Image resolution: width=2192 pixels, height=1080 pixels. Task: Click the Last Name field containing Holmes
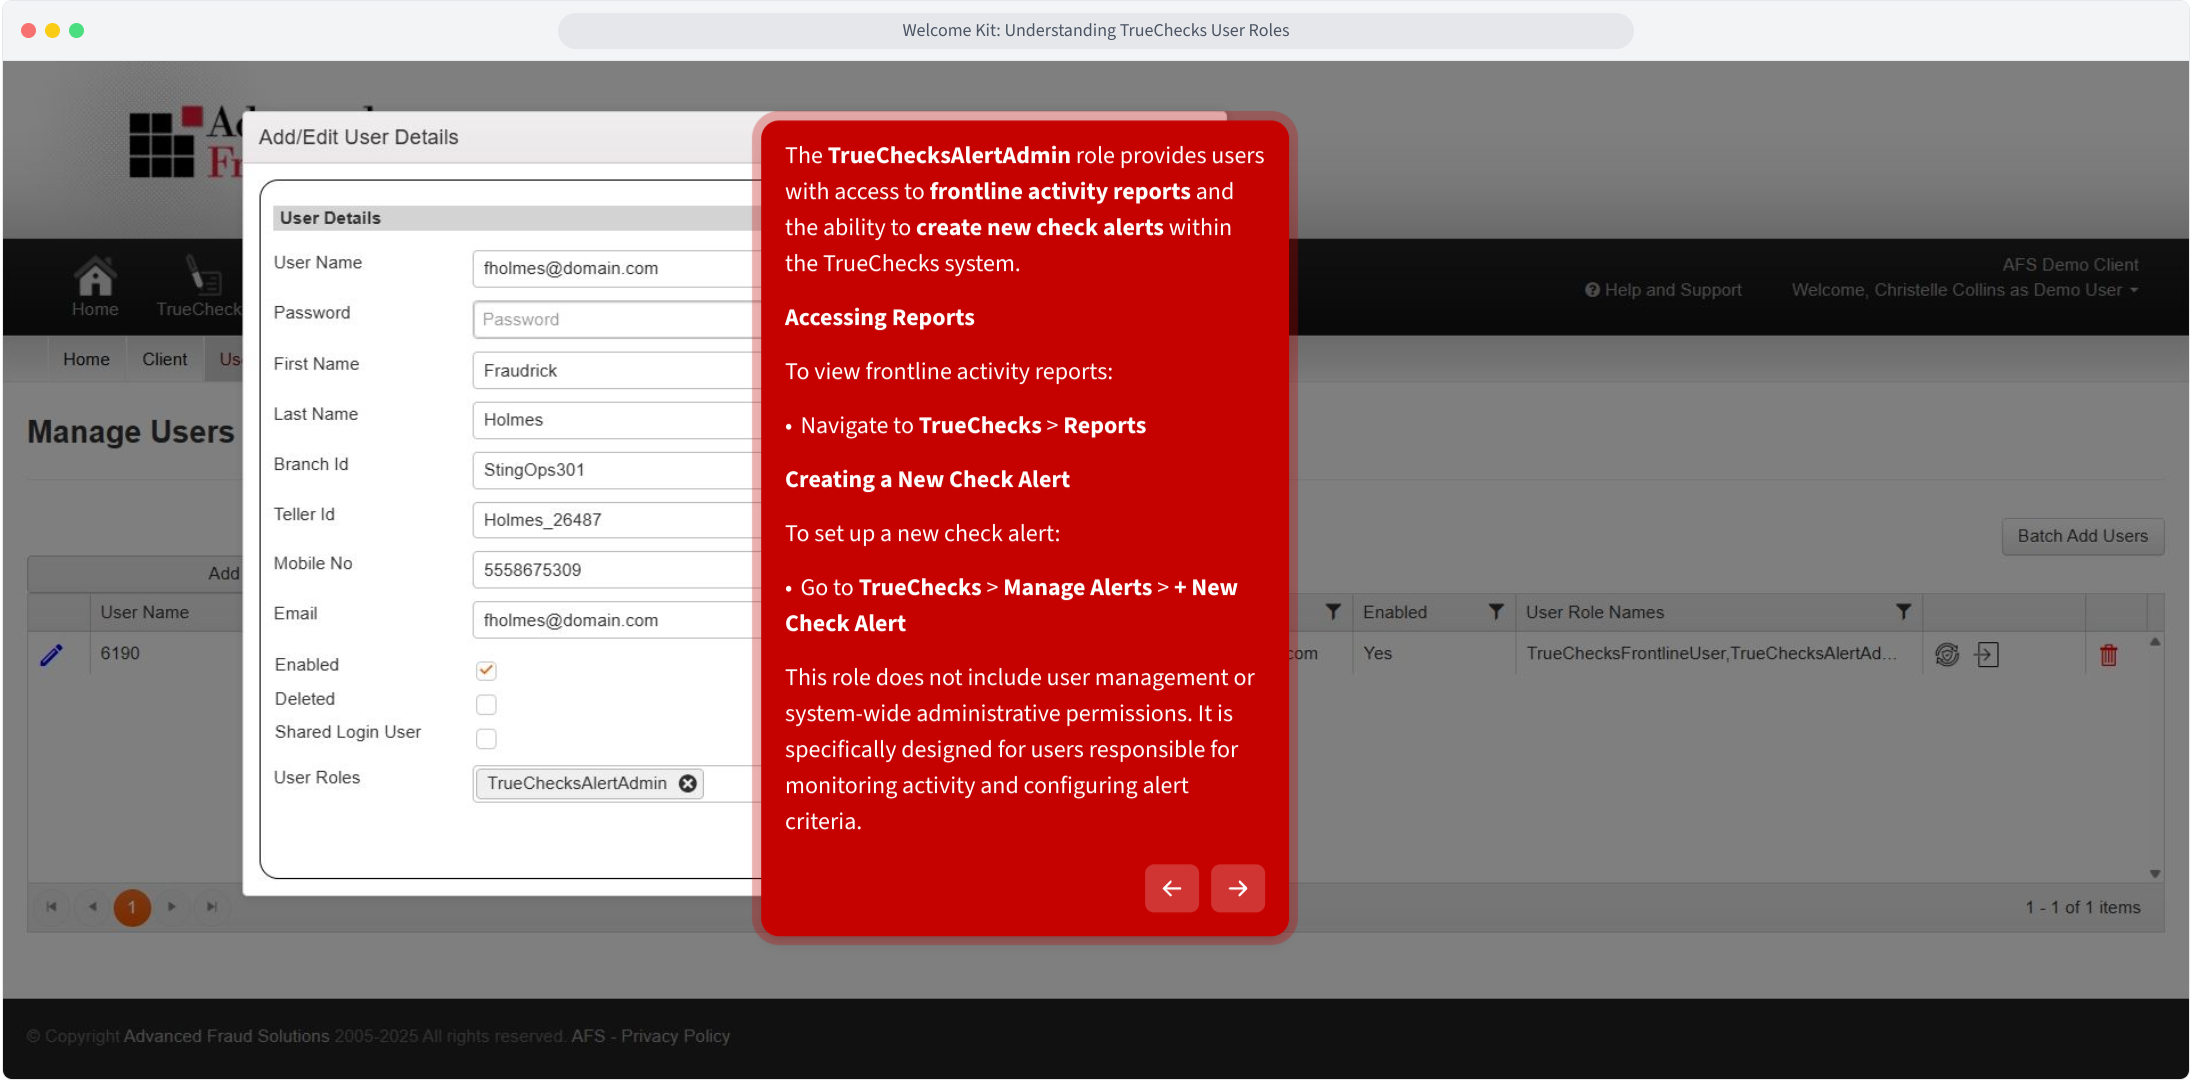click(617, 420)
